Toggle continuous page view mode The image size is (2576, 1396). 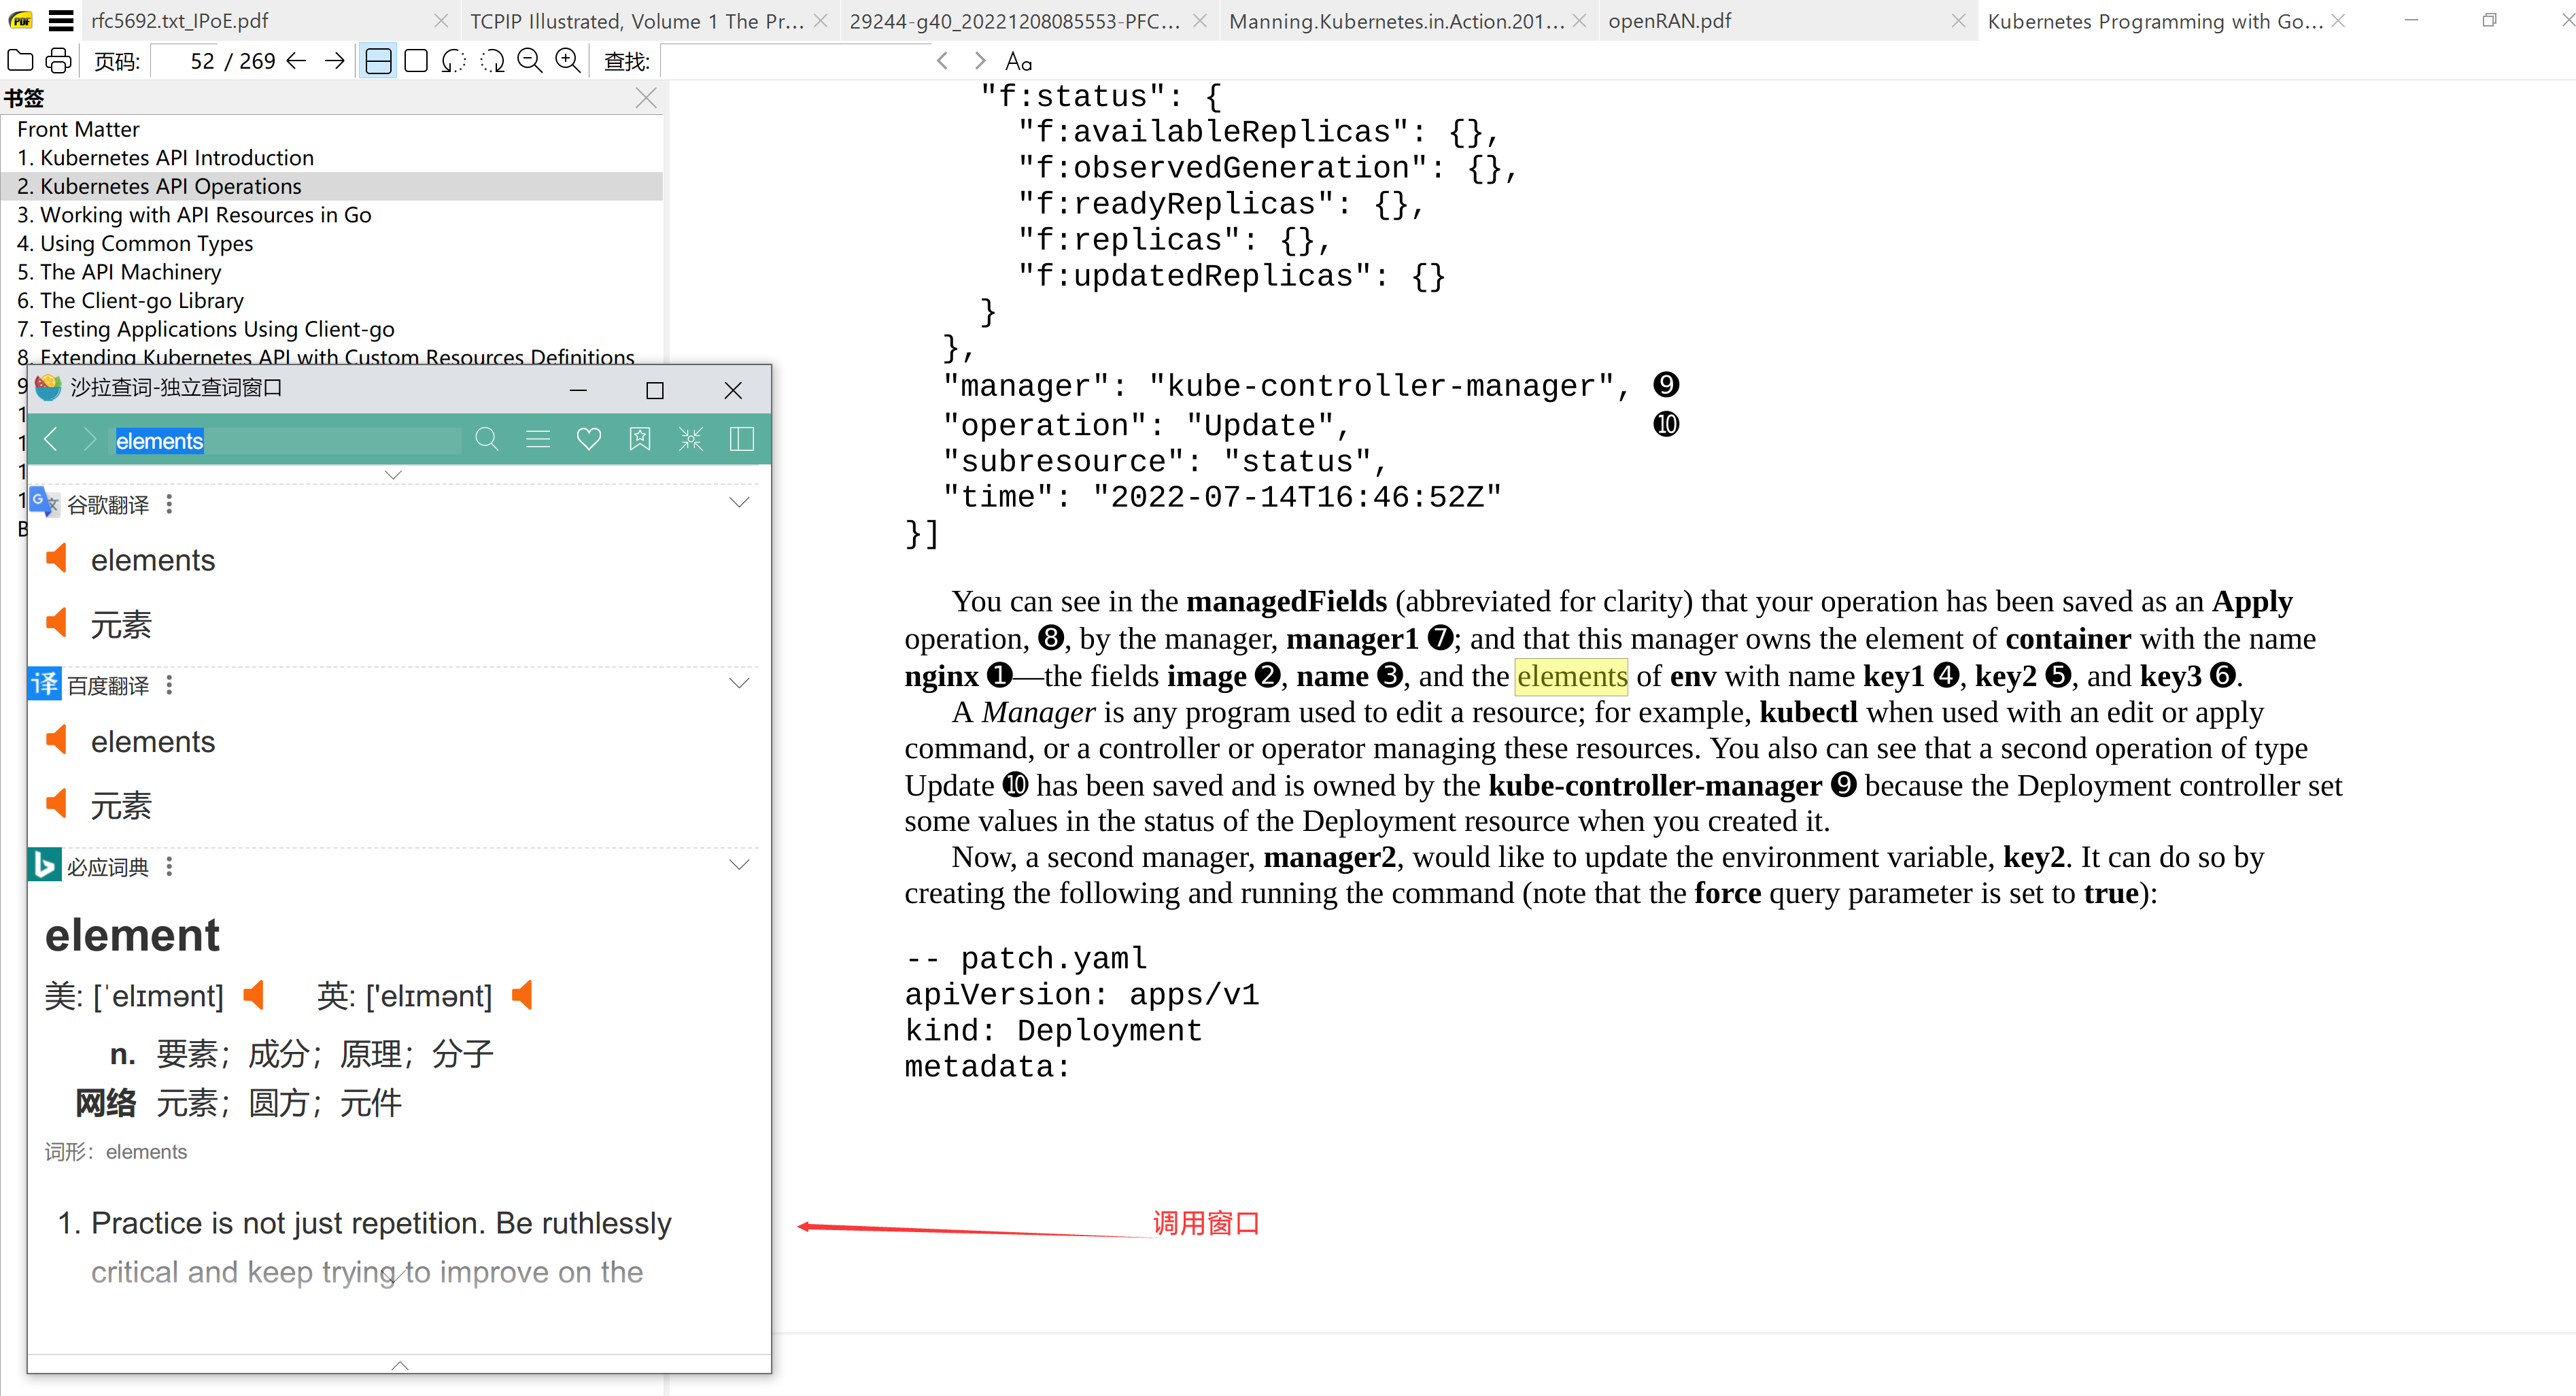tap(378, 61)
